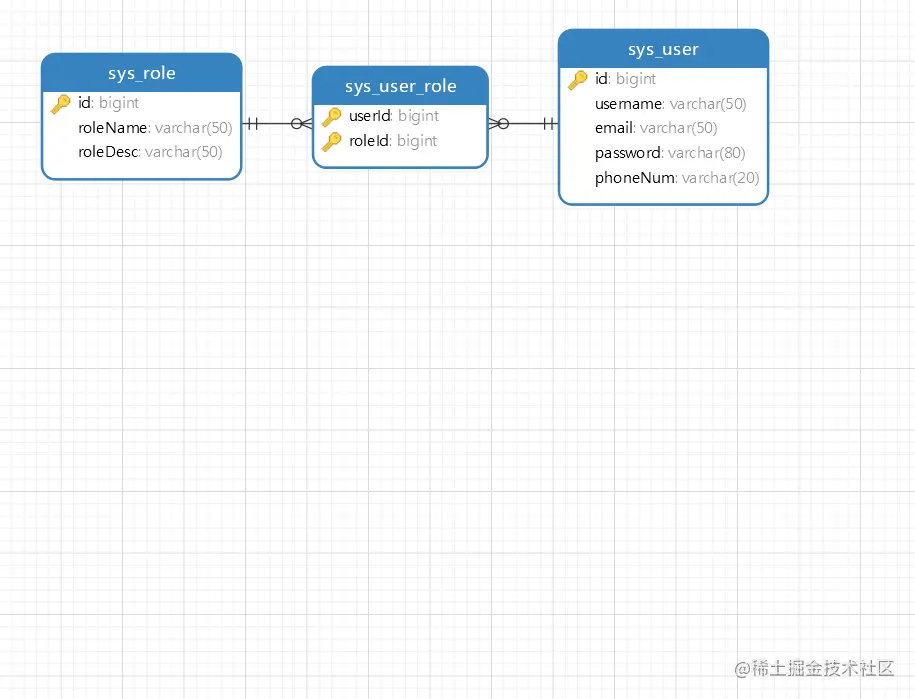Select the email: varchar(50) column
This screenshot has height=699, width=915.
click(656, 128)
